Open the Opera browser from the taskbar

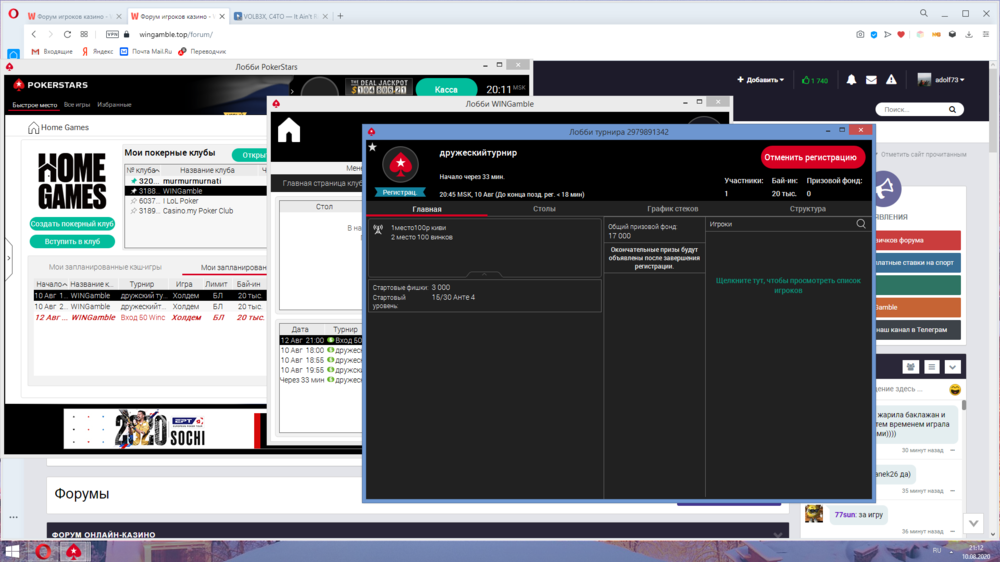43,551
